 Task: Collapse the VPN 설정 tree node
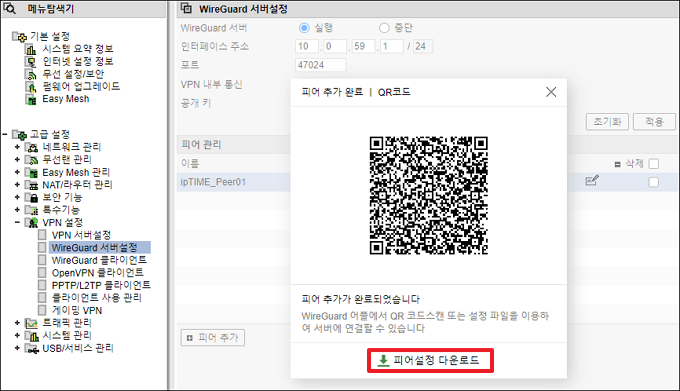[17, 222]
